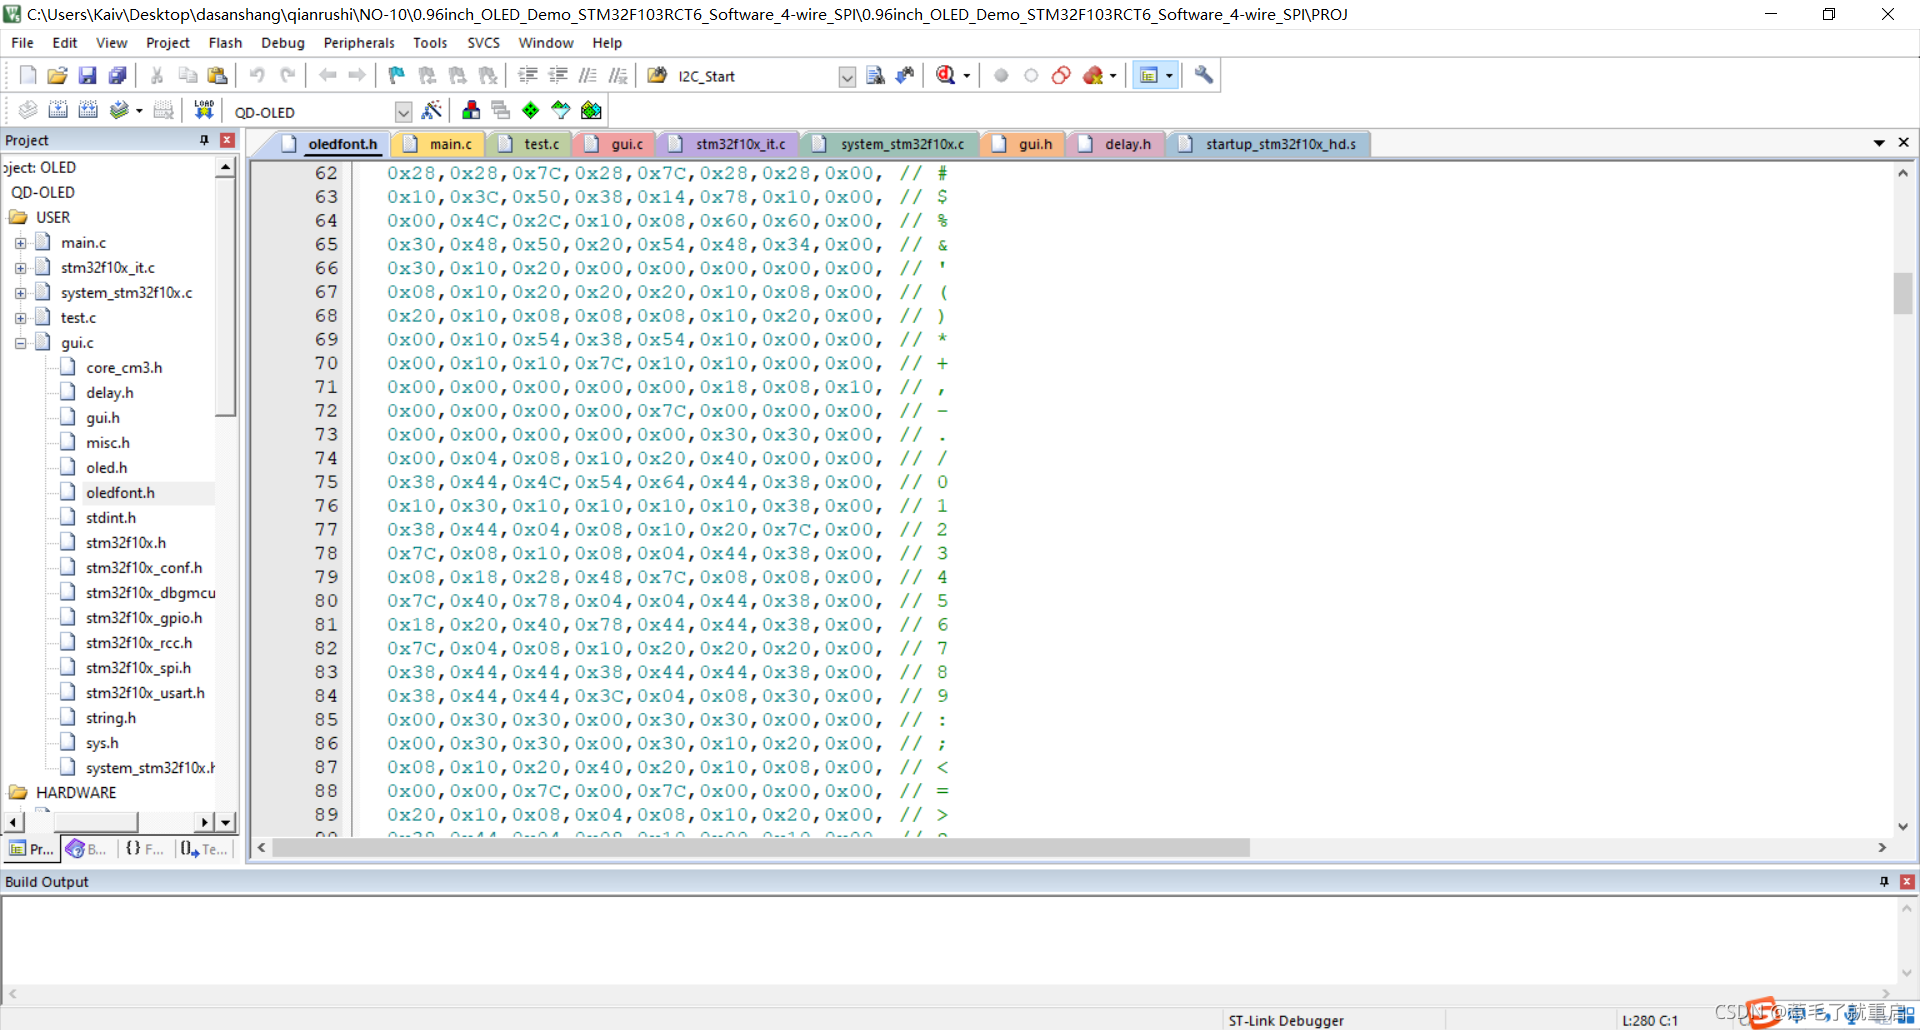The image size is (1920, 1030).
Task: Open the QD-OLED target dropdown
Action: point(403,111)
